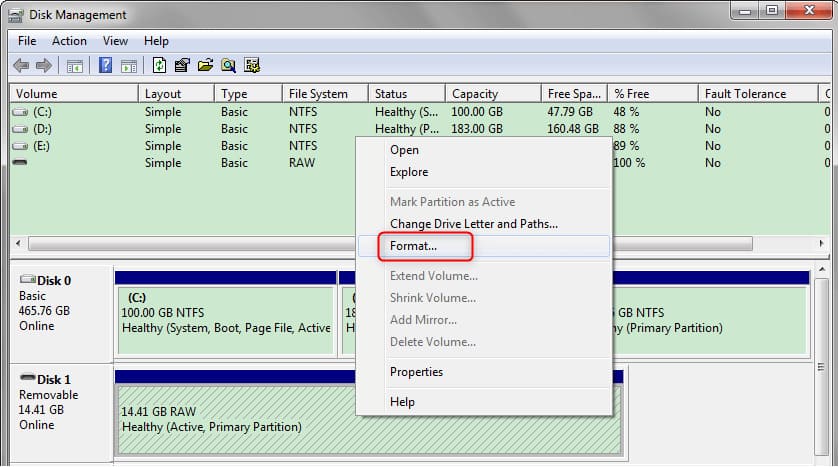Select Explore in the context menu
The height and width of the screenshot is (467, 838).
tap(408, 172)
